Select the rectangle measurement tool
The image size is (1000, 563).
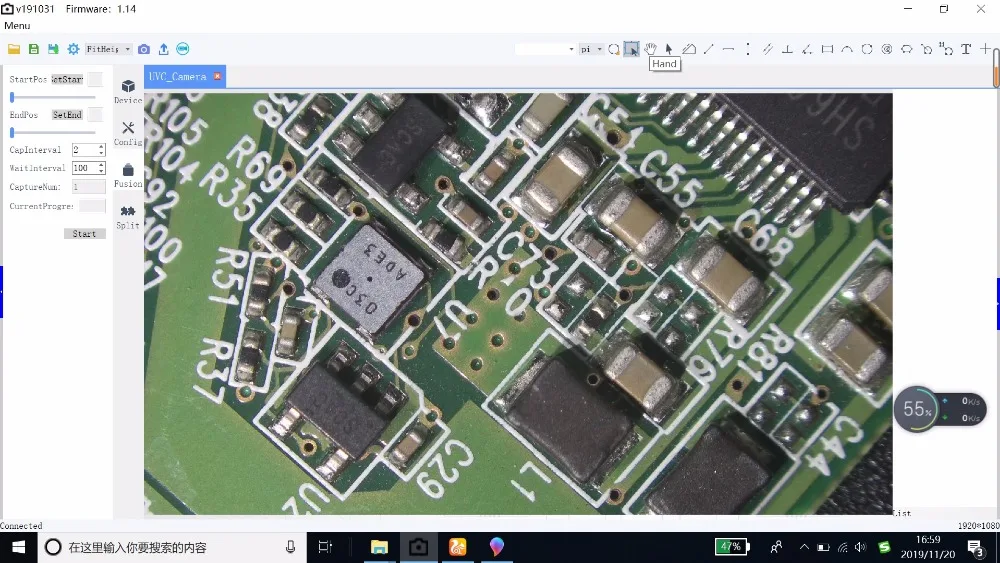tap(827, 49)
